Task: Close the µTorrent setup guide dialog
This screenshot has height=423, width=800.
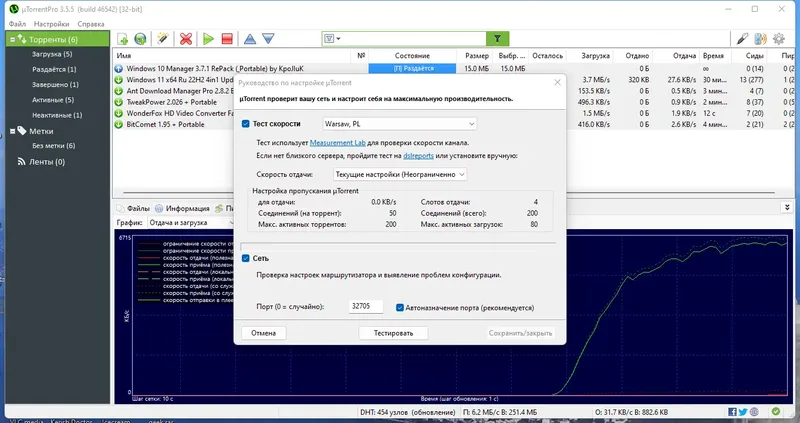Action: click(x=557, y=82)
